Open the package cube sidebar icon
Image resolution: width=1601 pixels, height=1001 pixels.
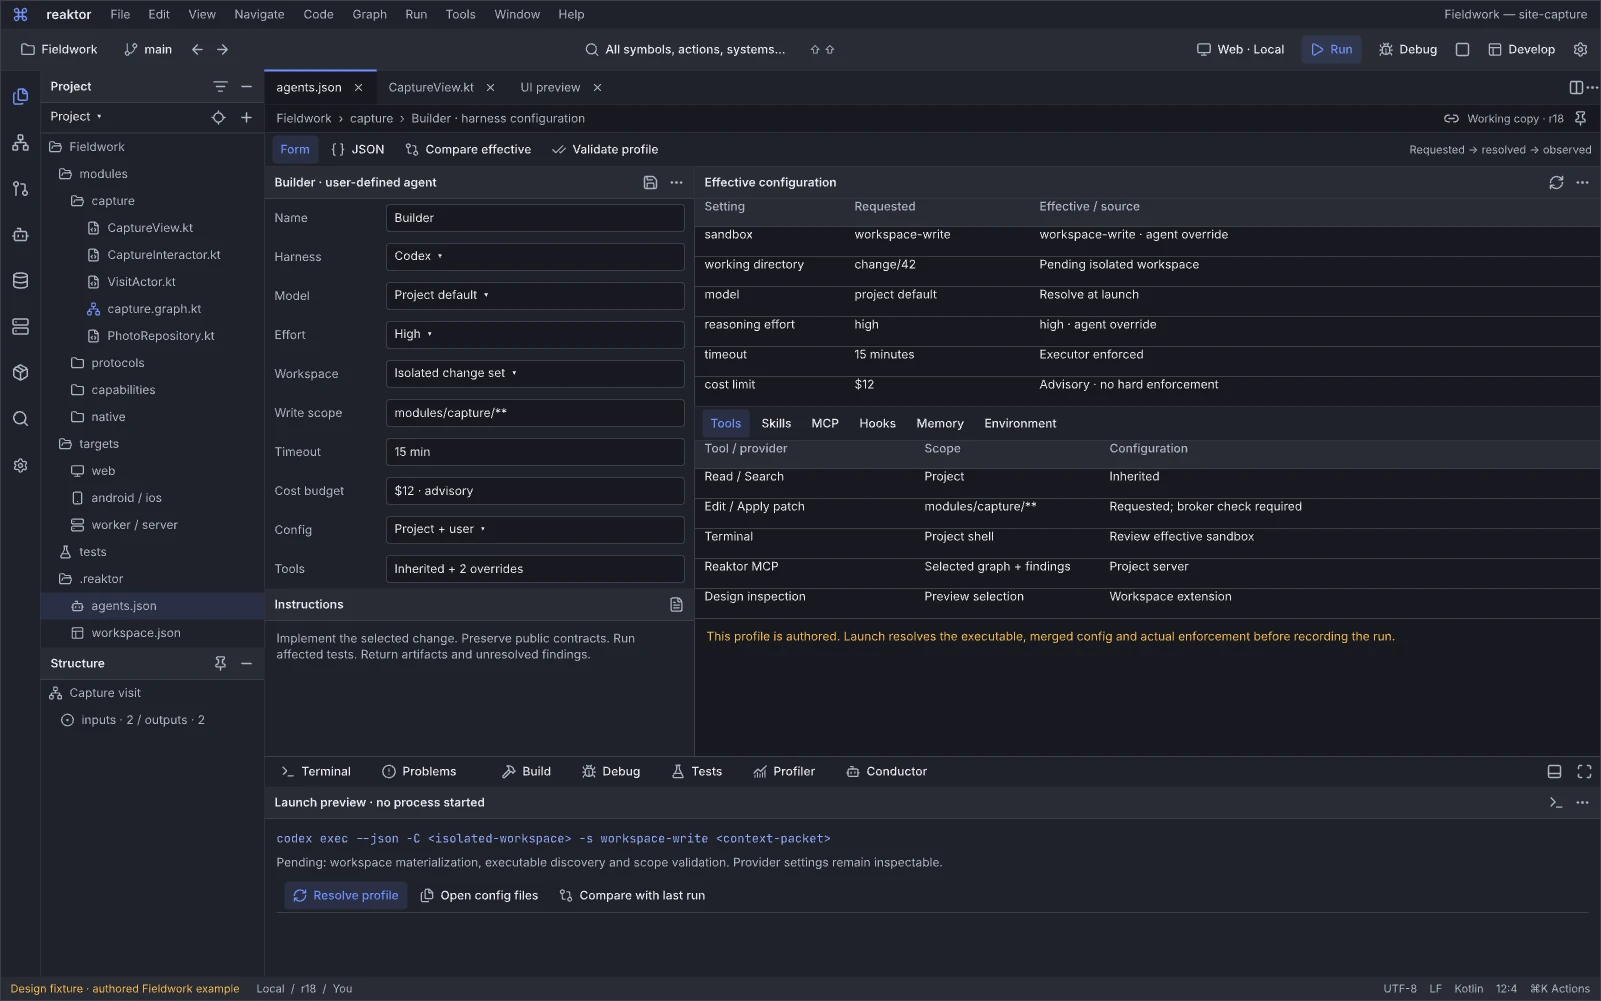coord(20,372)
